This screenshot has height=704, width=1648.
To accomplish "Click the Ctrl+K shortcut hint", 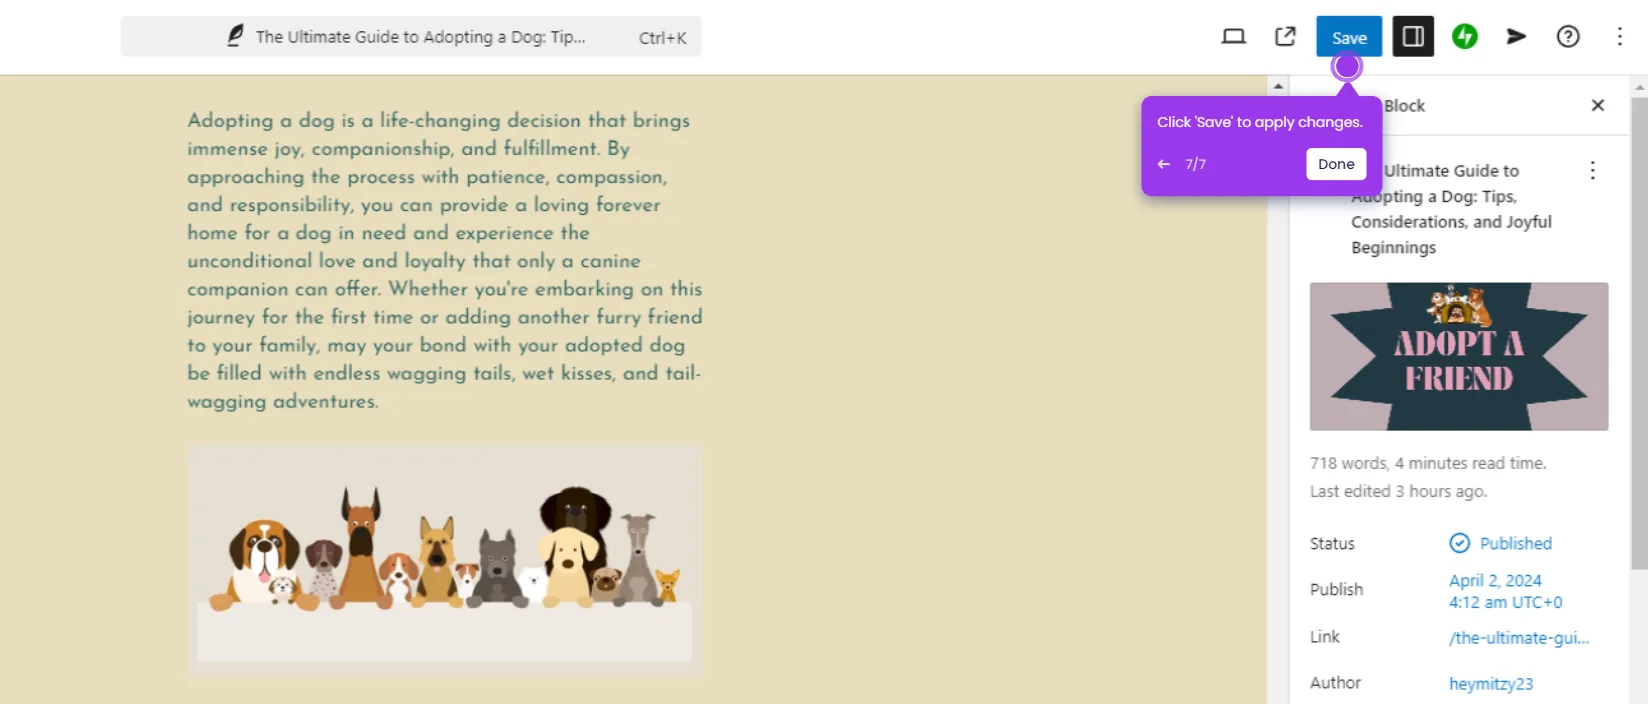I will click(662, 38).
